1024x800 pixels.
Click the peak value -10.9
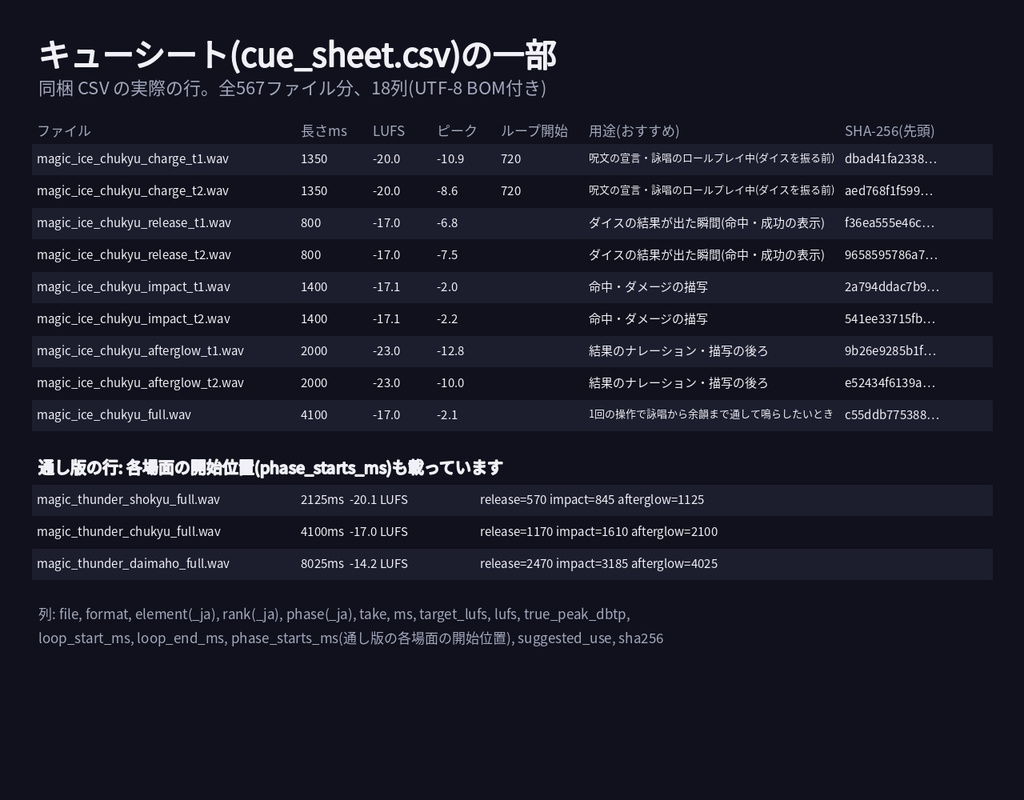(x=451, y=159)
